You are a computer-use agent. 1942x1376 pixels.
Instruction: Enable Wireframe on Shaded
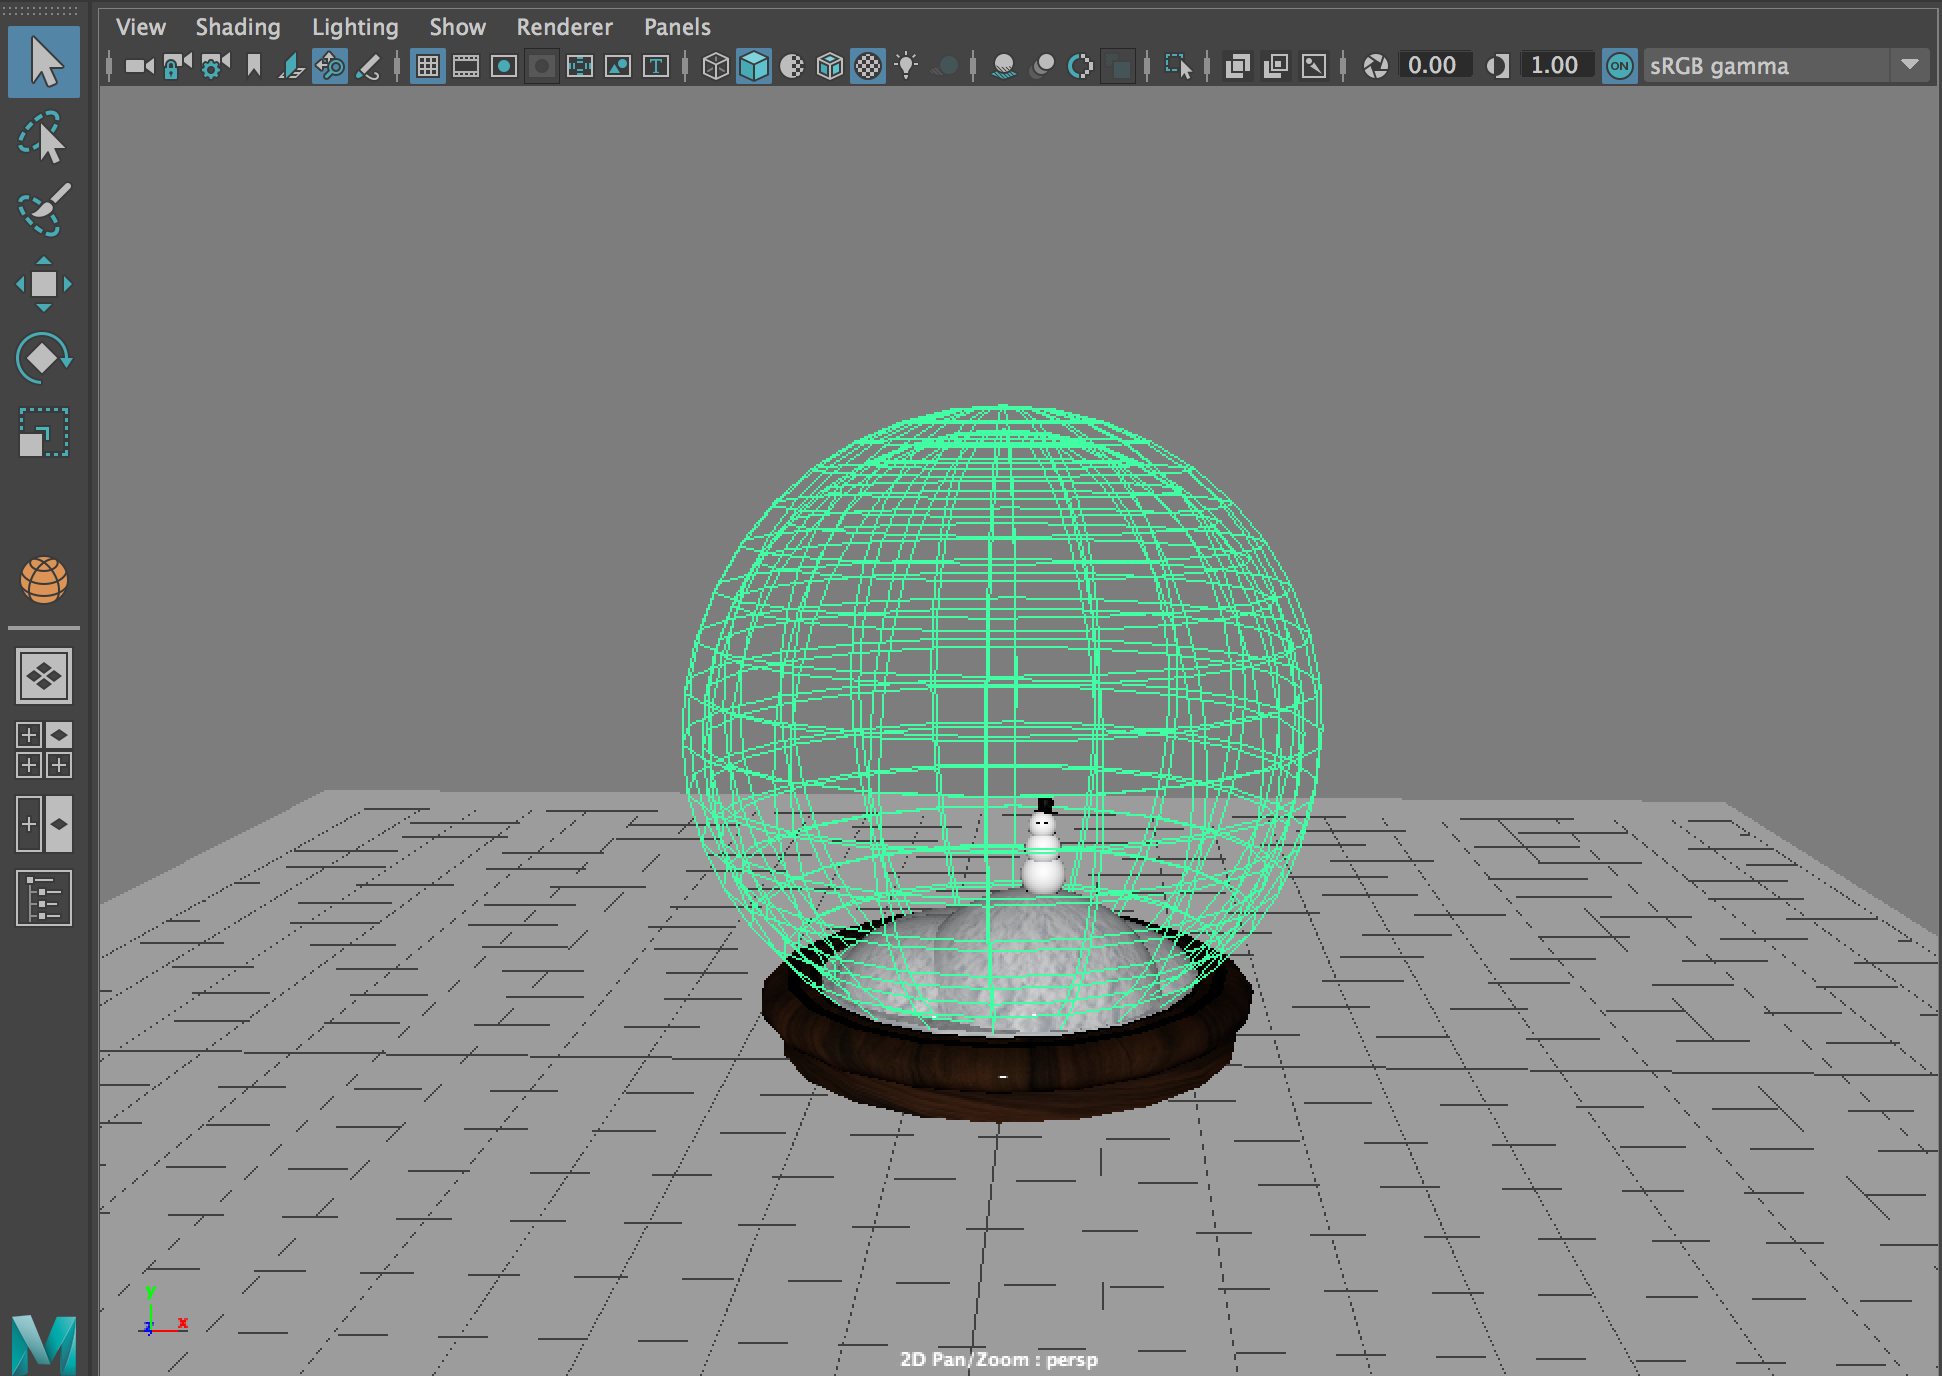tap(830, 66)
